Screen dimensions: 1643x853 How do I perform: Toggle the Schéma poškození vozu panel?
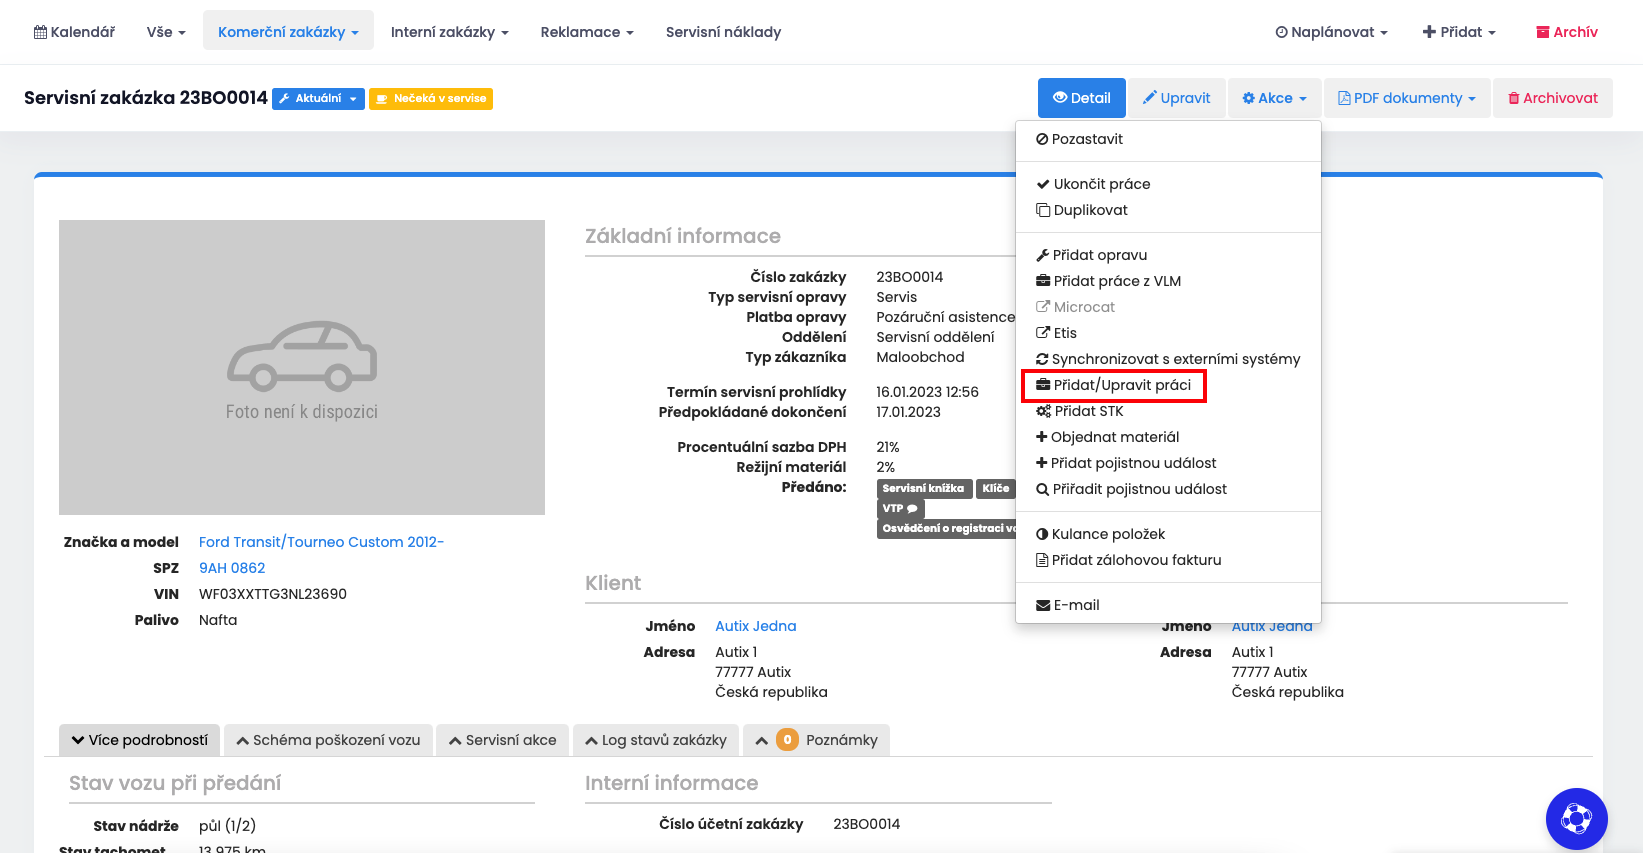coord(328,740)
